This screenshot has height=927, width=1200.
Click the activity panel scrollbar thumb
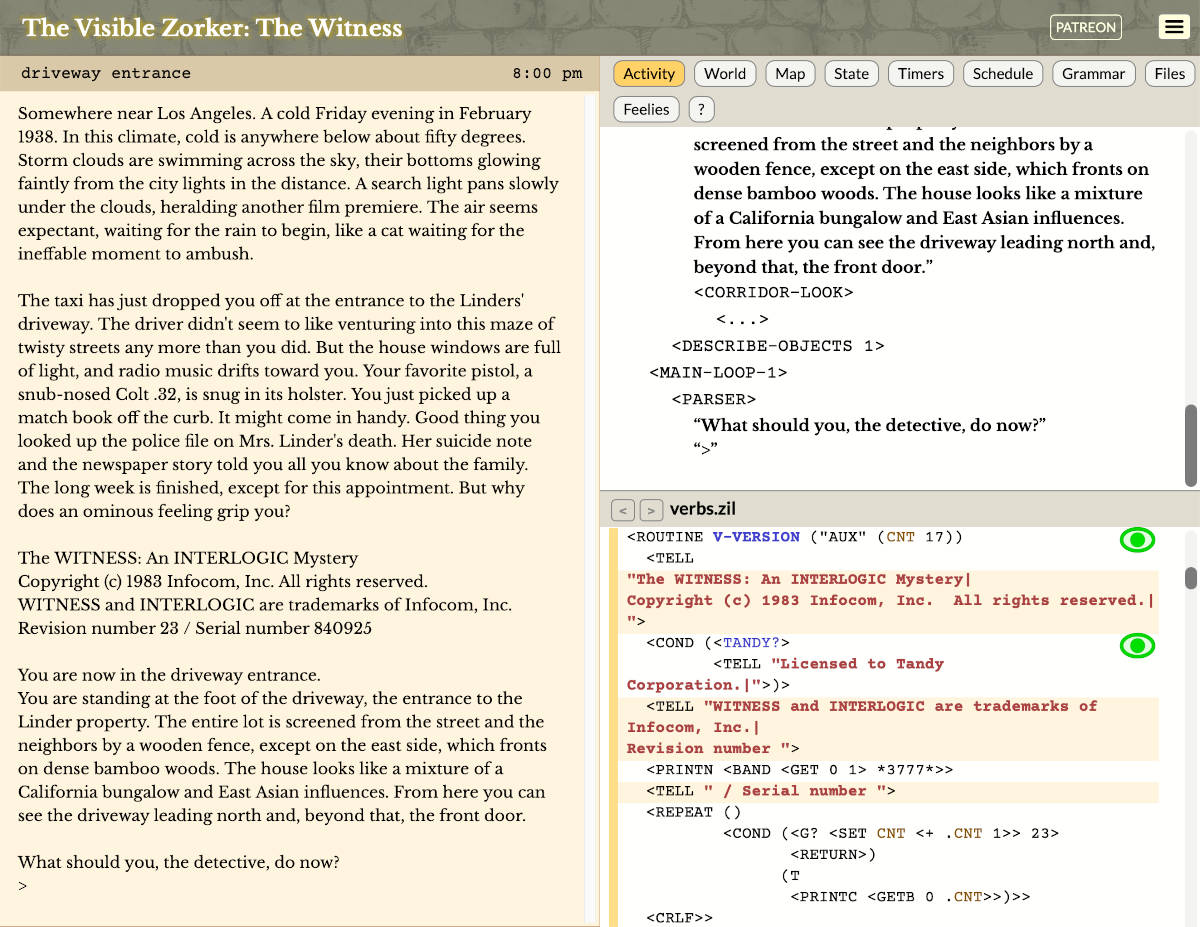1191,445
